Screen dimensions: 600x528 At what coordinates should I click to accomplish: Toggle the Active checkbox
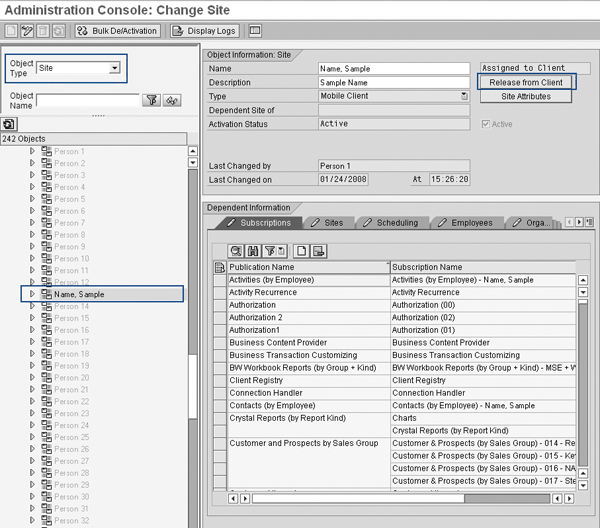click(x=487, y=124)
